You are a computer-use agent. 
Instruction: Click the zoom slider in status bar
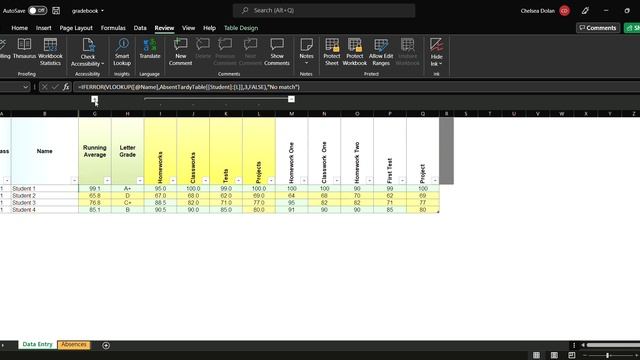coord(607,356)
